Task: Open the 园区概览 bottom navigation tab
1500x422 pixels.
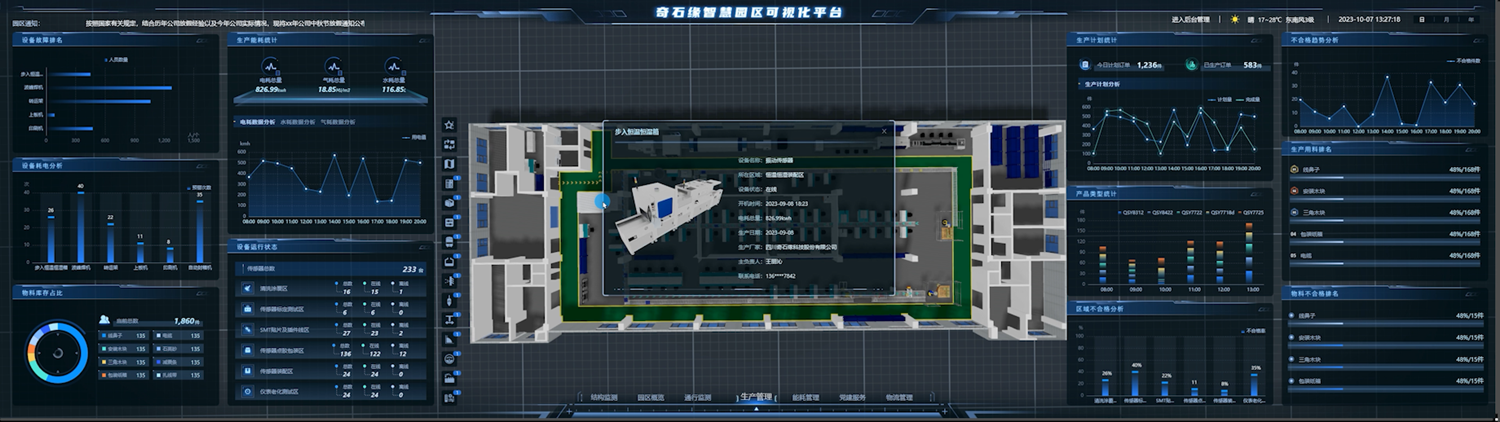Action: tap(652, 398)
